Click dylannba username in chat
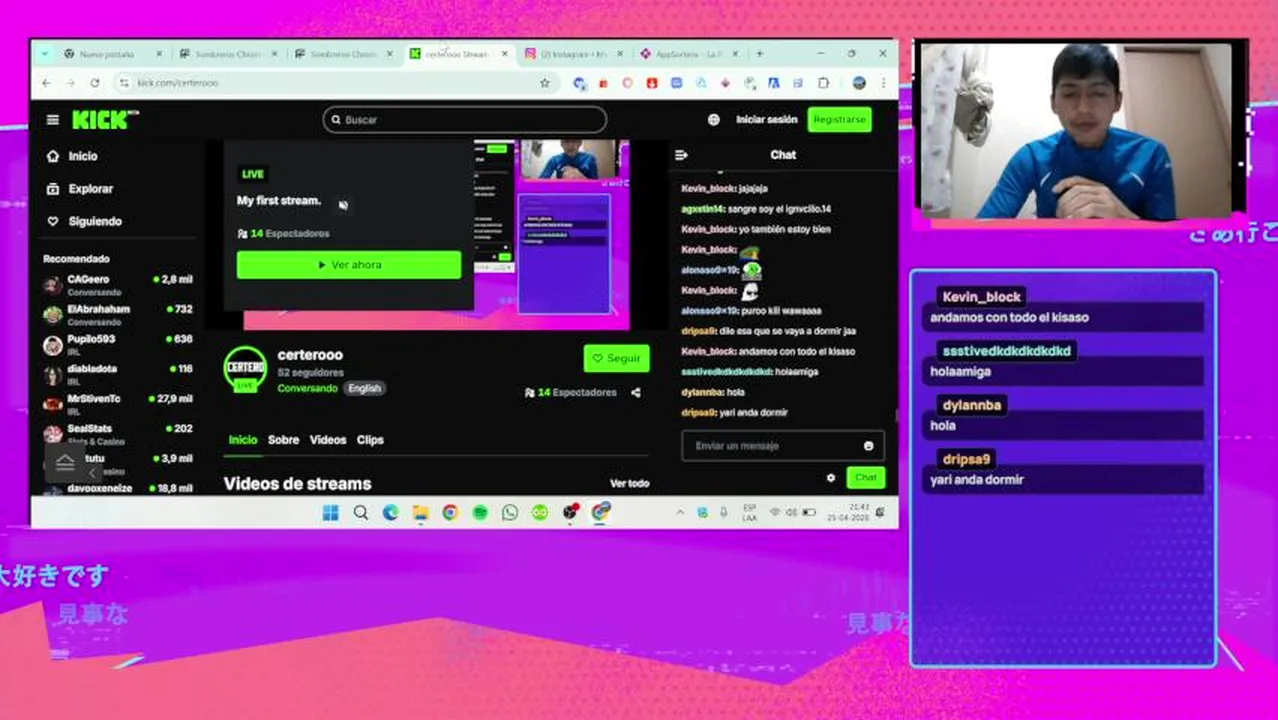Screen dimensions: 1278x720 click(x=702, y=393)
